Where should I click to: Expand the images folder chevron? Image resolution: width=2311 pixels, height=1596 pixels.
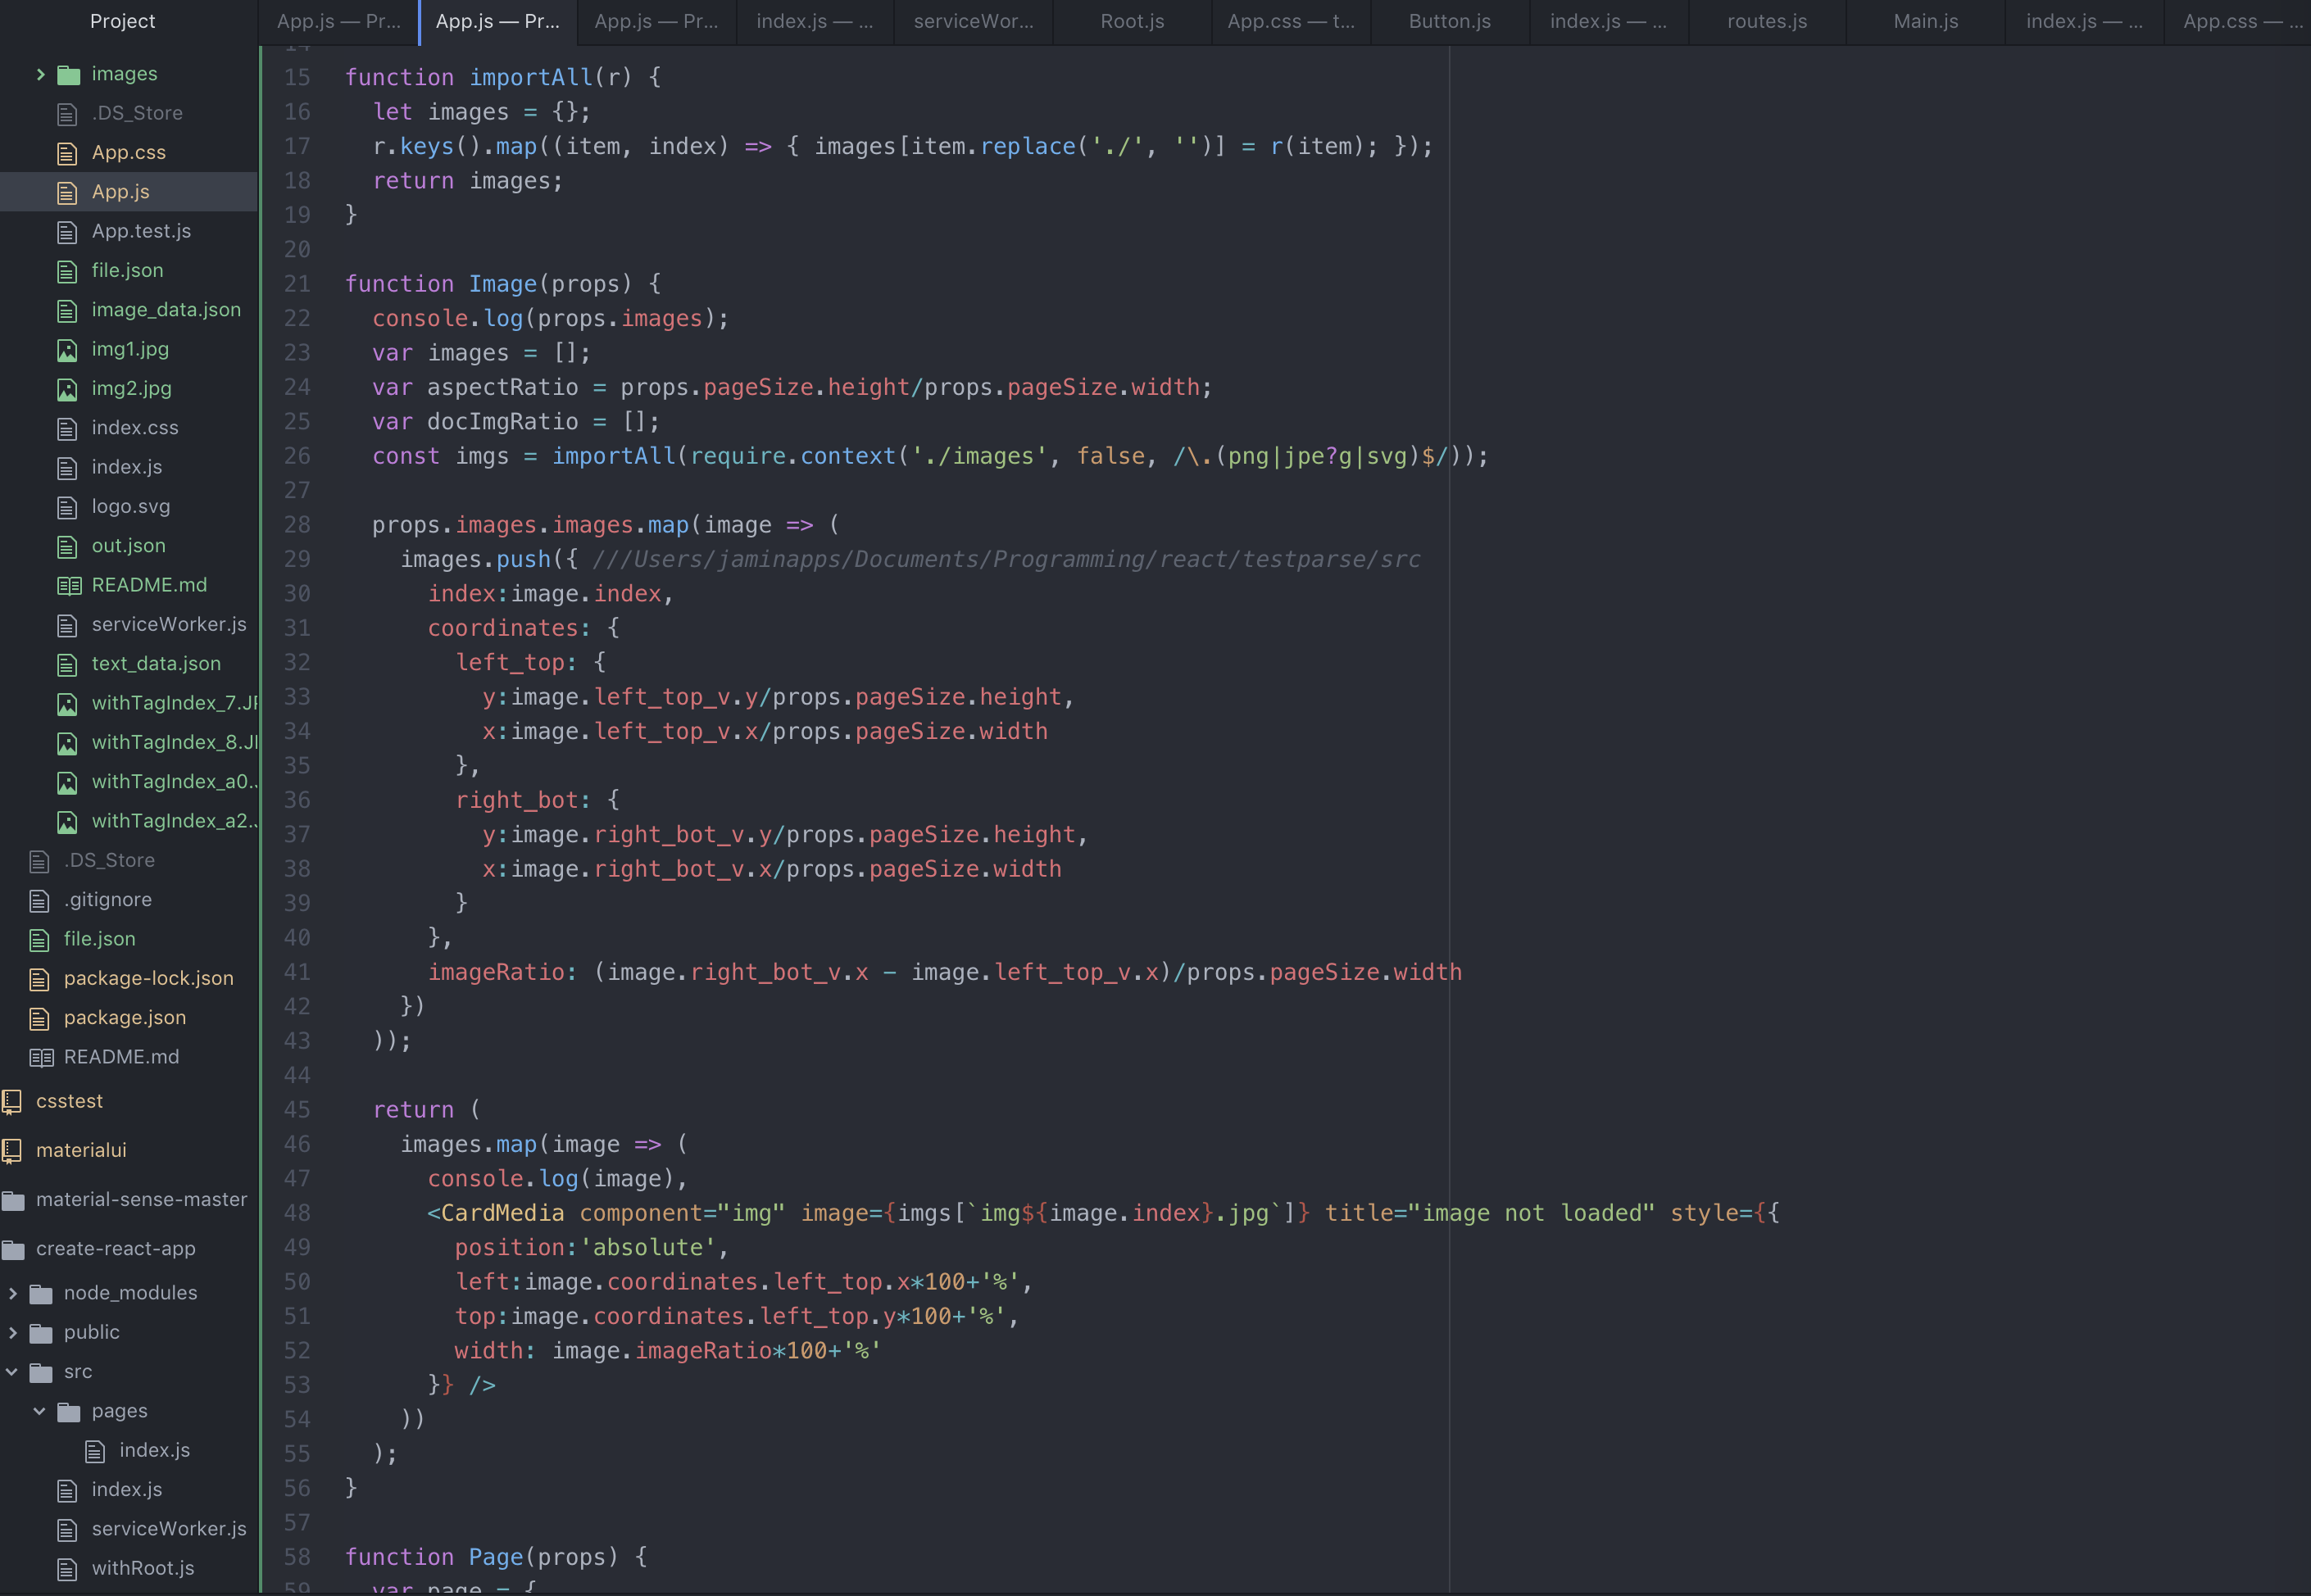(x=40, y=74)
